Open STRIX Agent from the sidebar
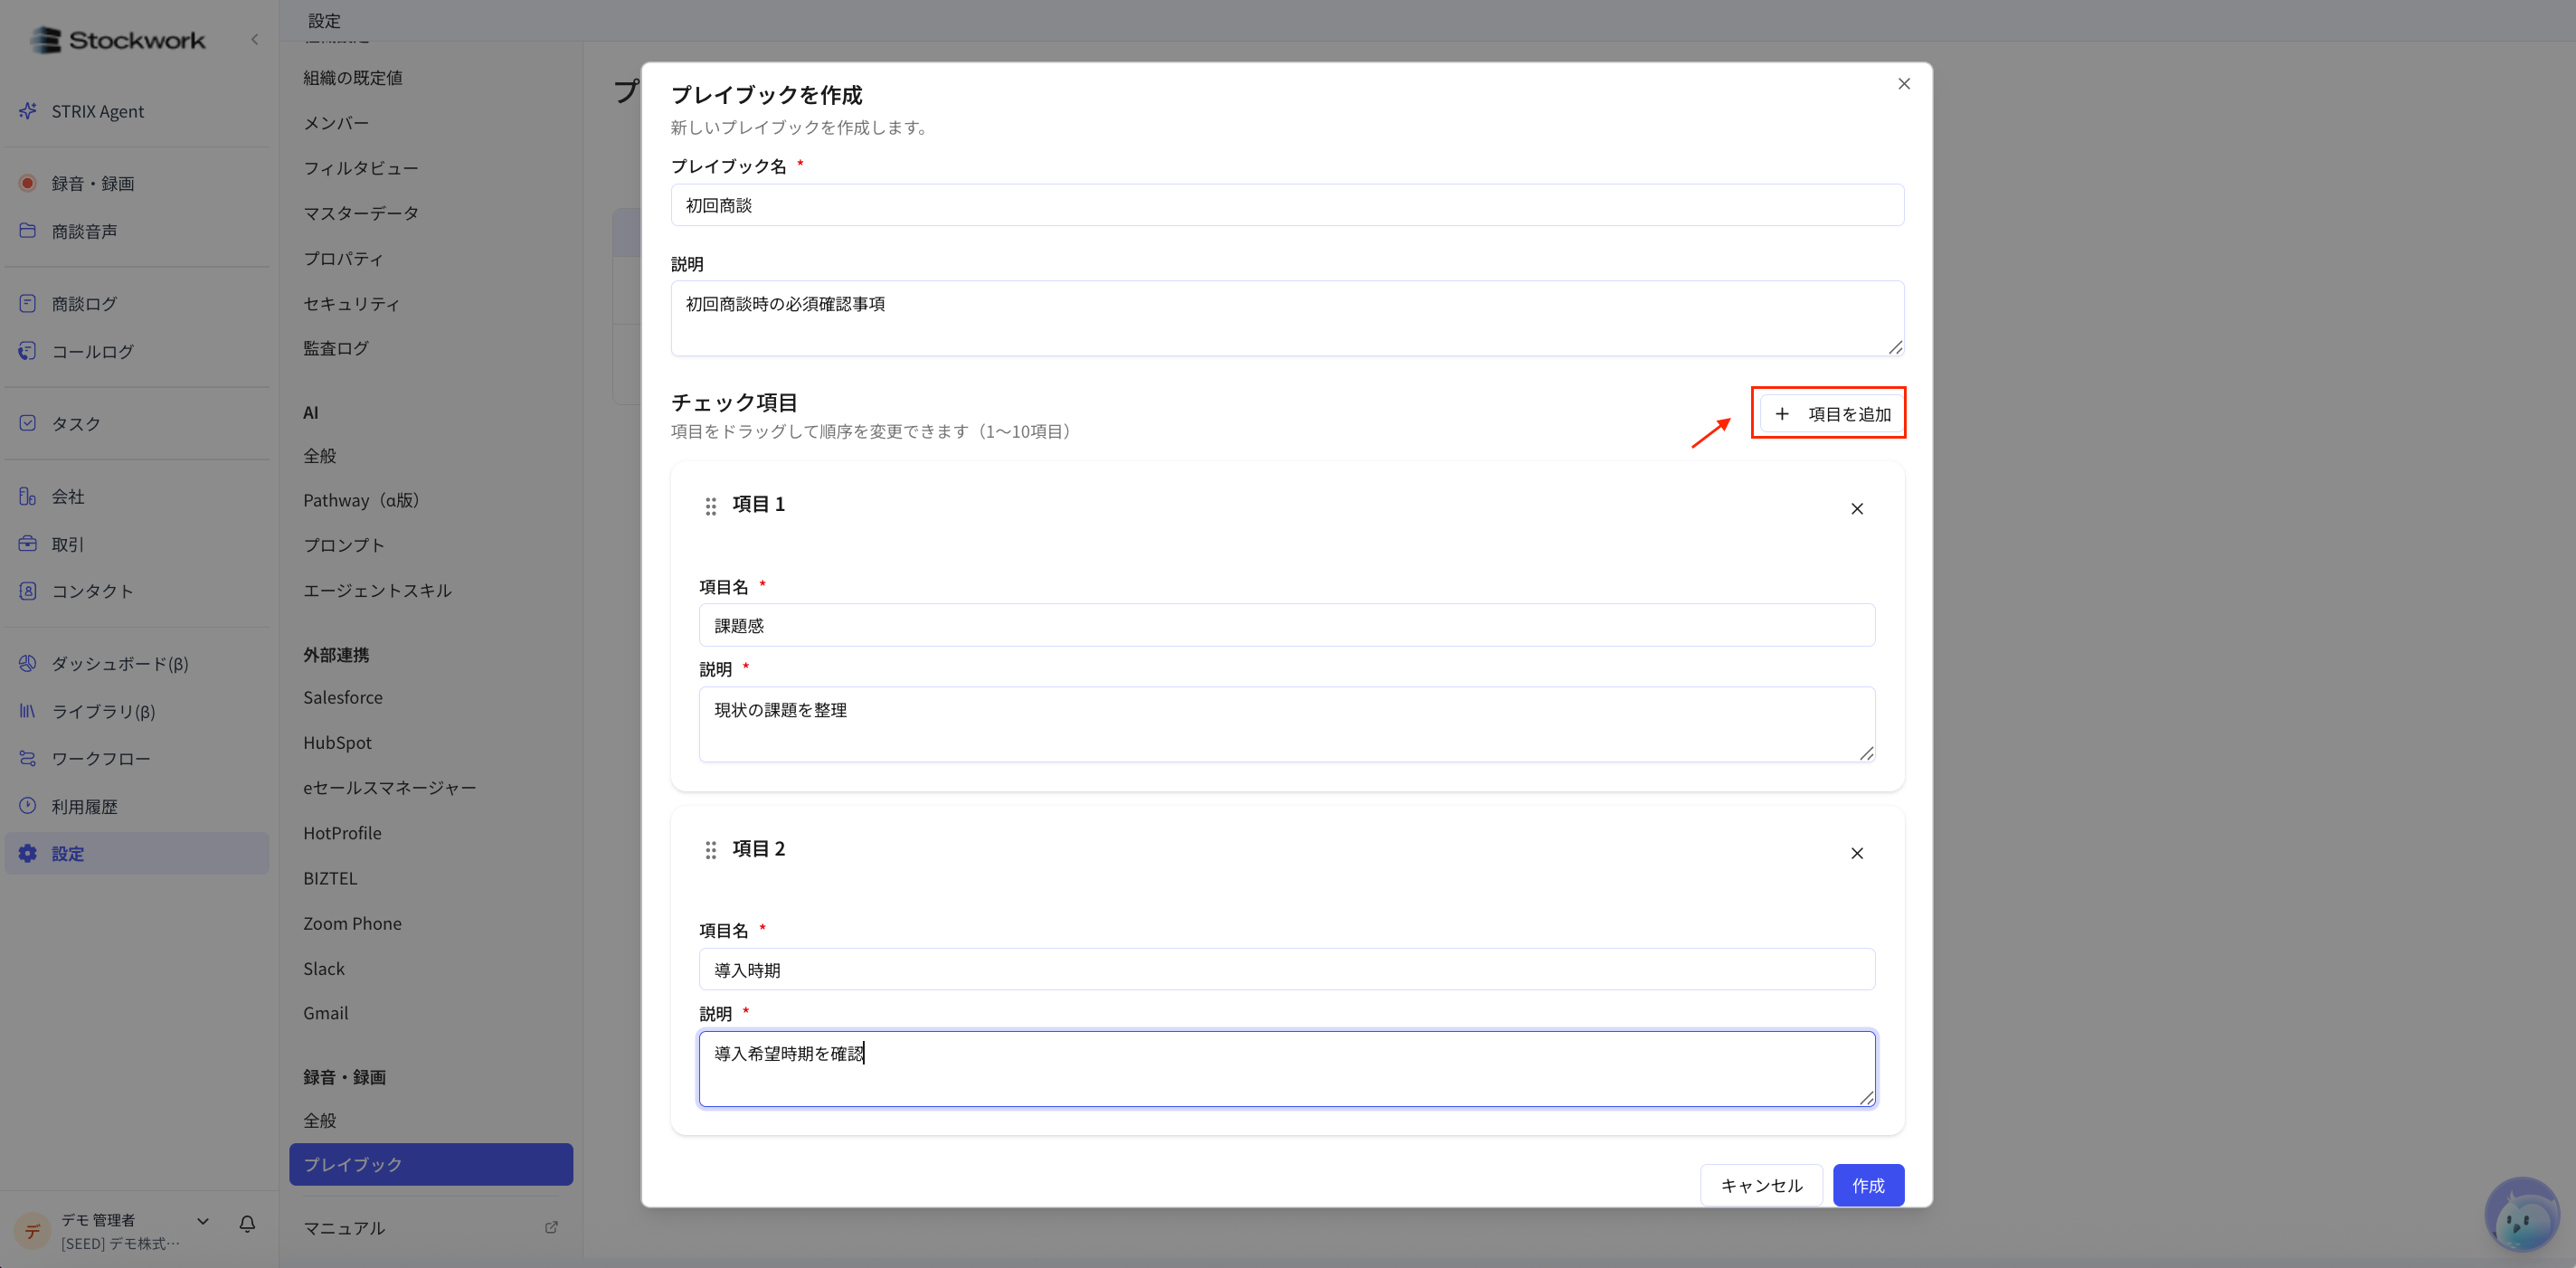The image size is (2576, 1268). [x=97, y=111]
